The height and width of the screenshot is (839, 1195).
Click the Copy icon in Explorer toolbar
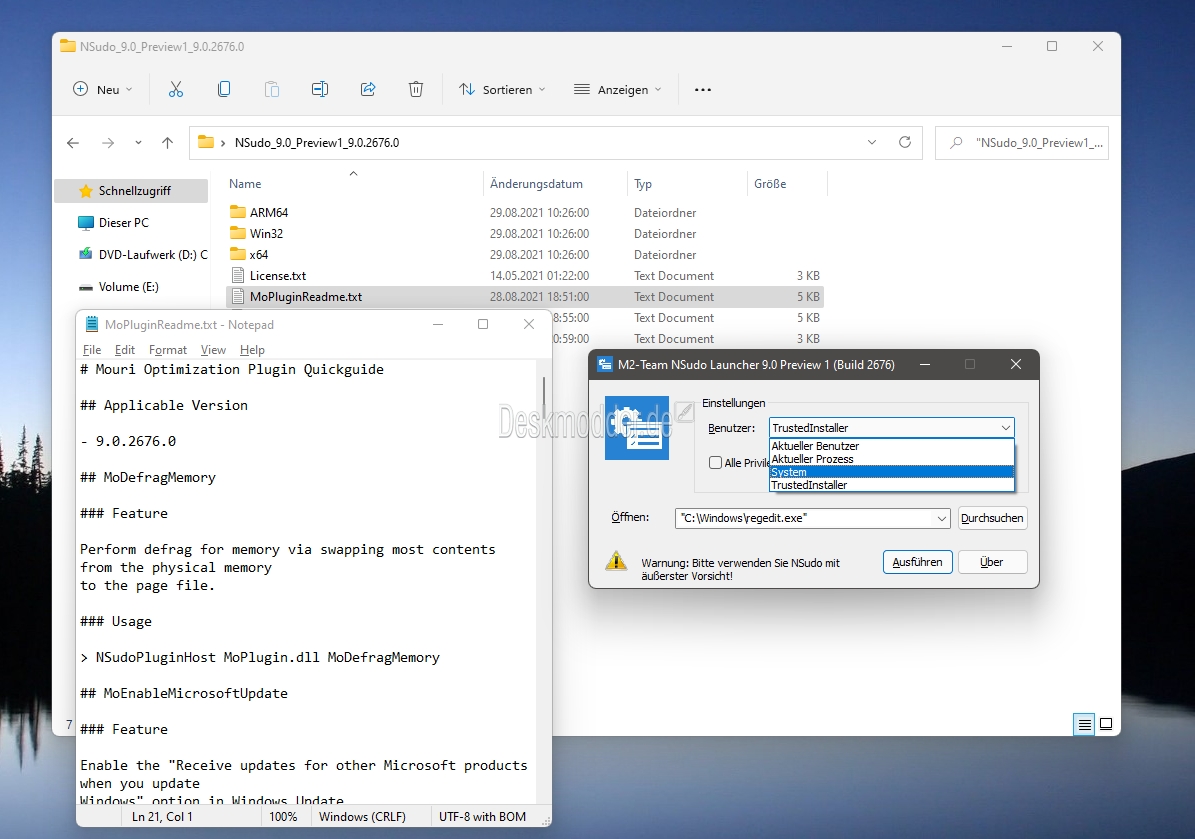coord(224,89)
